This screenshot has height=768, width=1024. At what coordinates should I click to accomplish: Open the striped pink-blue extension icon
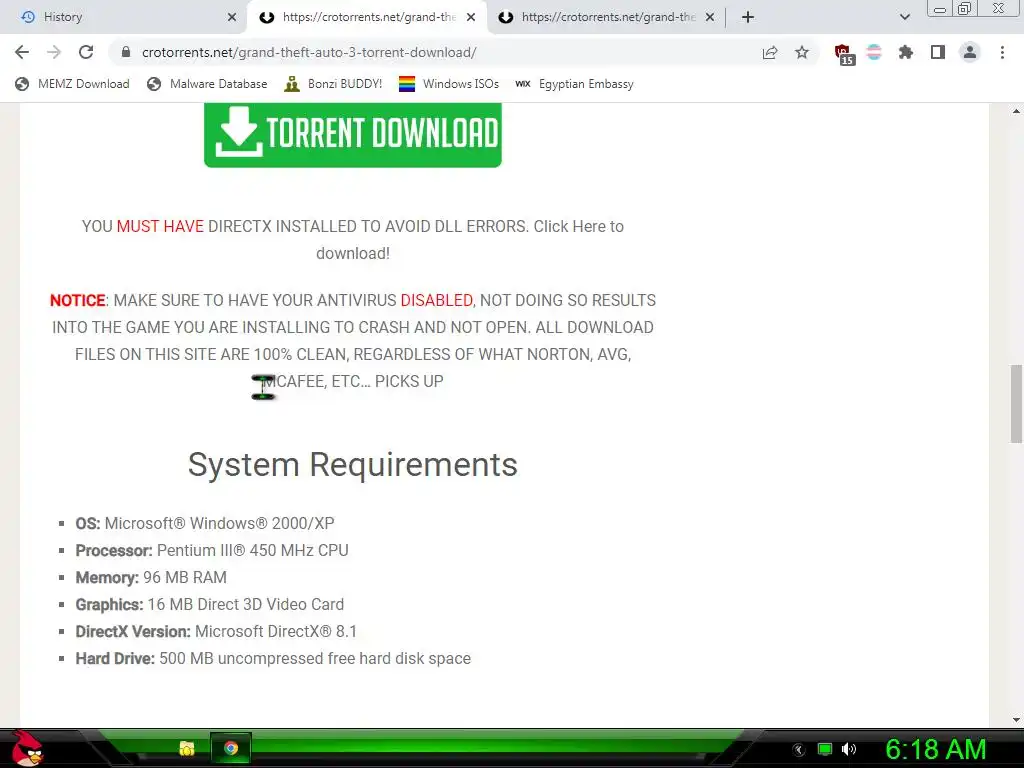coord(874,52)
